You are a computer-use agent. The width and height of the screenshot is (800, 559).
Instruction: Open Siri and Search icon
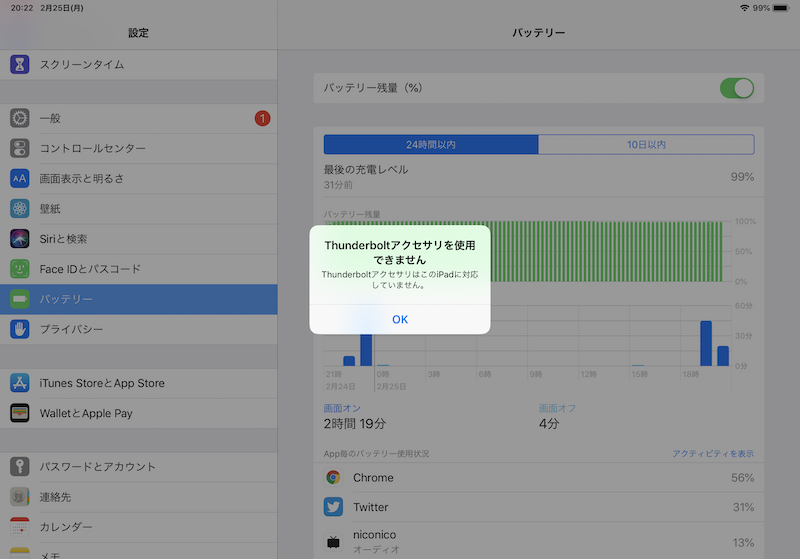20,239
